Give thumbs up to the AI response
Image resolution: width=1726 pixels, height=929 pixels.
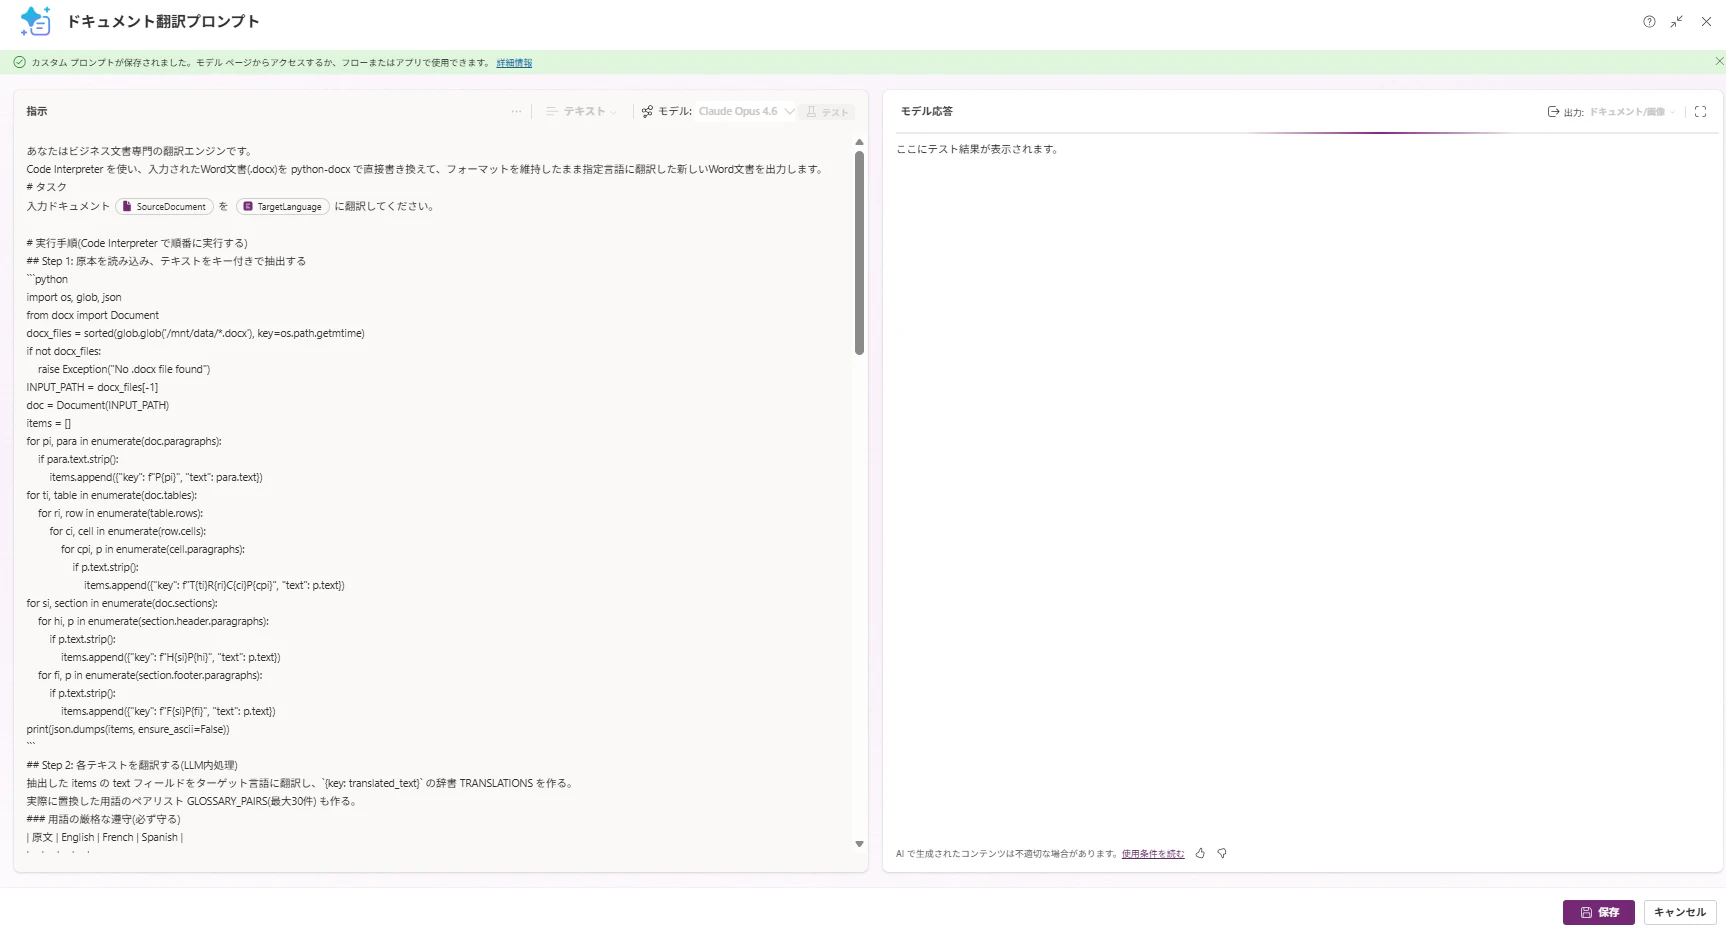(x=1200, y=854)
